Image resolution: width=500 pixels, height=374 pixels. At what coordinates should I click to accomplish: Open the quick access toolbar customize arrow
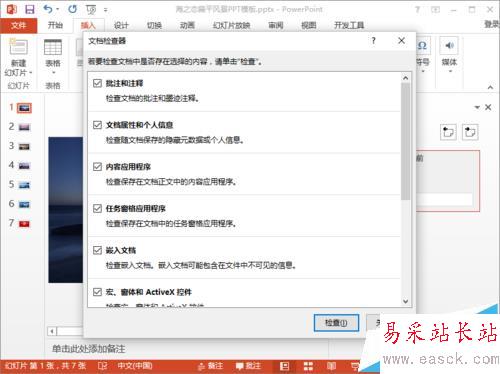pyautogui.click(x=106, y=10)
